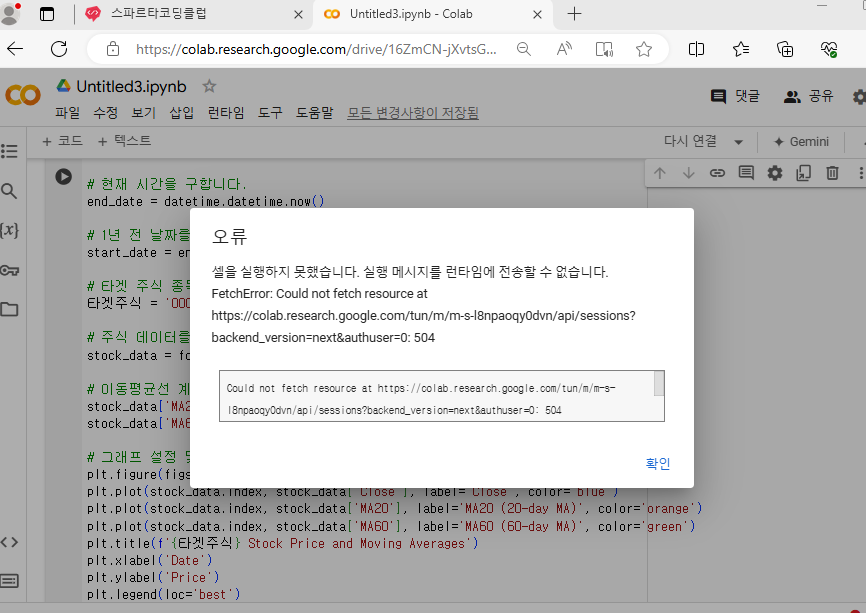The height and width of the screenshot is (613, 866).
Task: Add a comment to the cell icon
Action: pyautogui.click(x=746, y=173)
